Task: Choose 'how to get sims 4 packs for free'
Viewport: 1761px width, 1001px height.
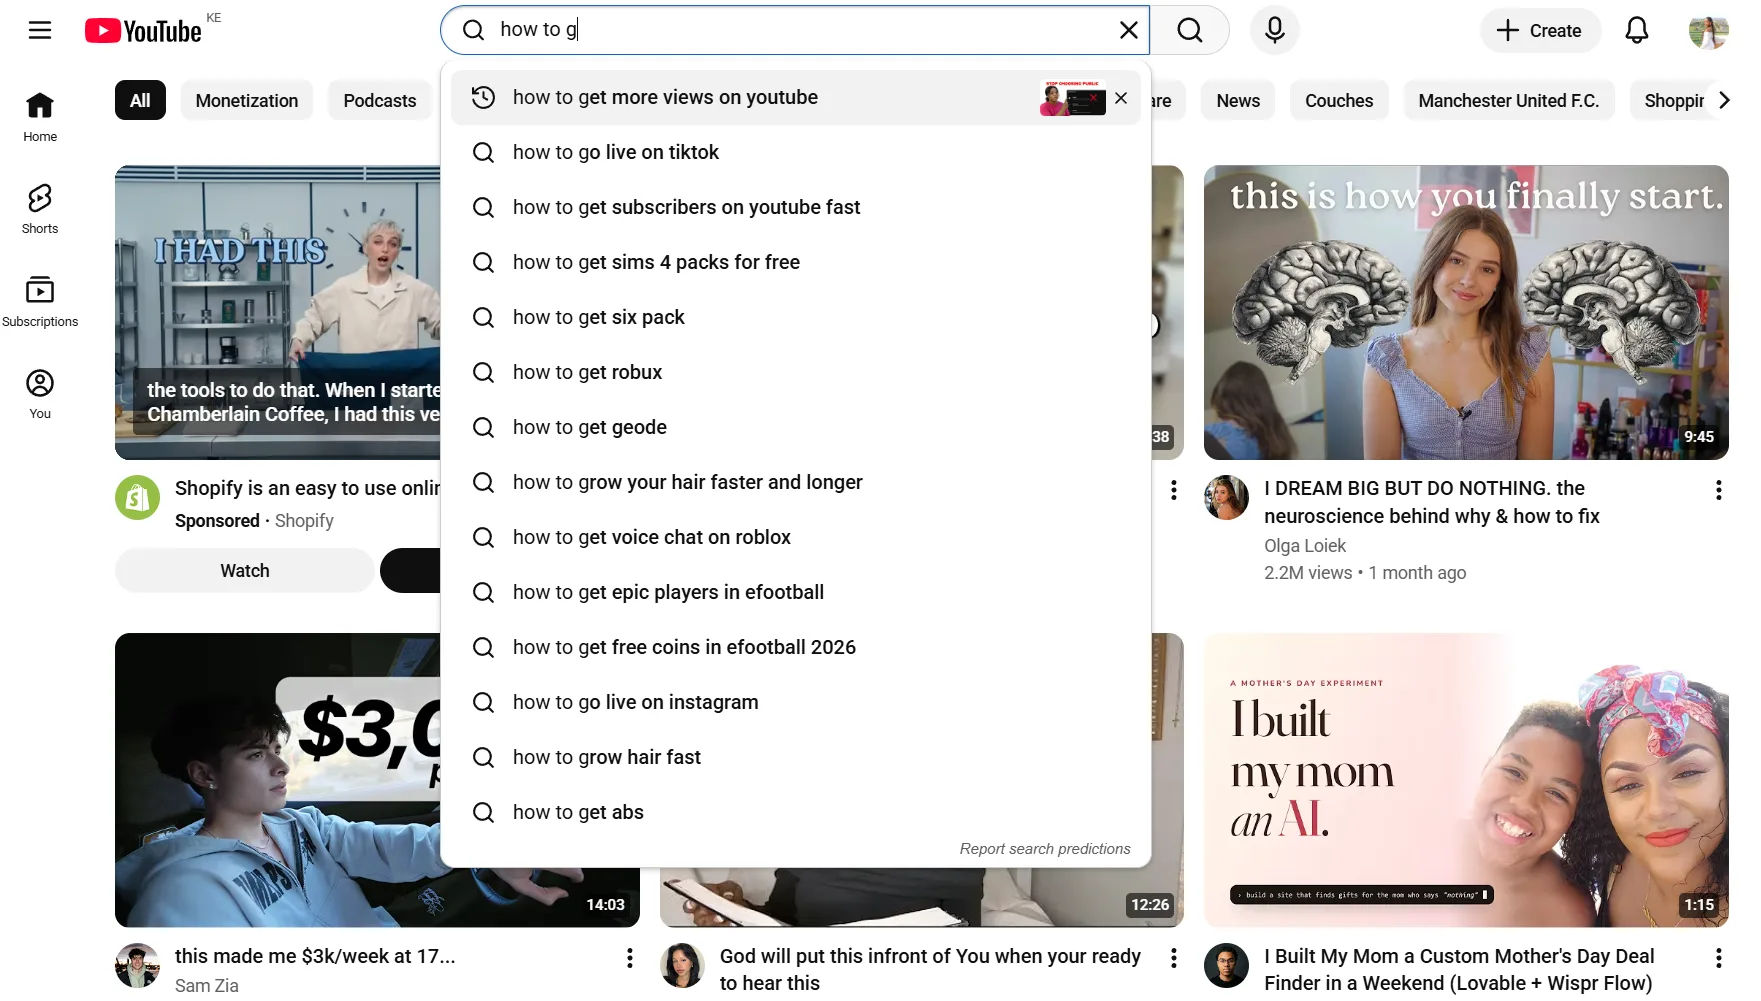Action: coord(795,262)
